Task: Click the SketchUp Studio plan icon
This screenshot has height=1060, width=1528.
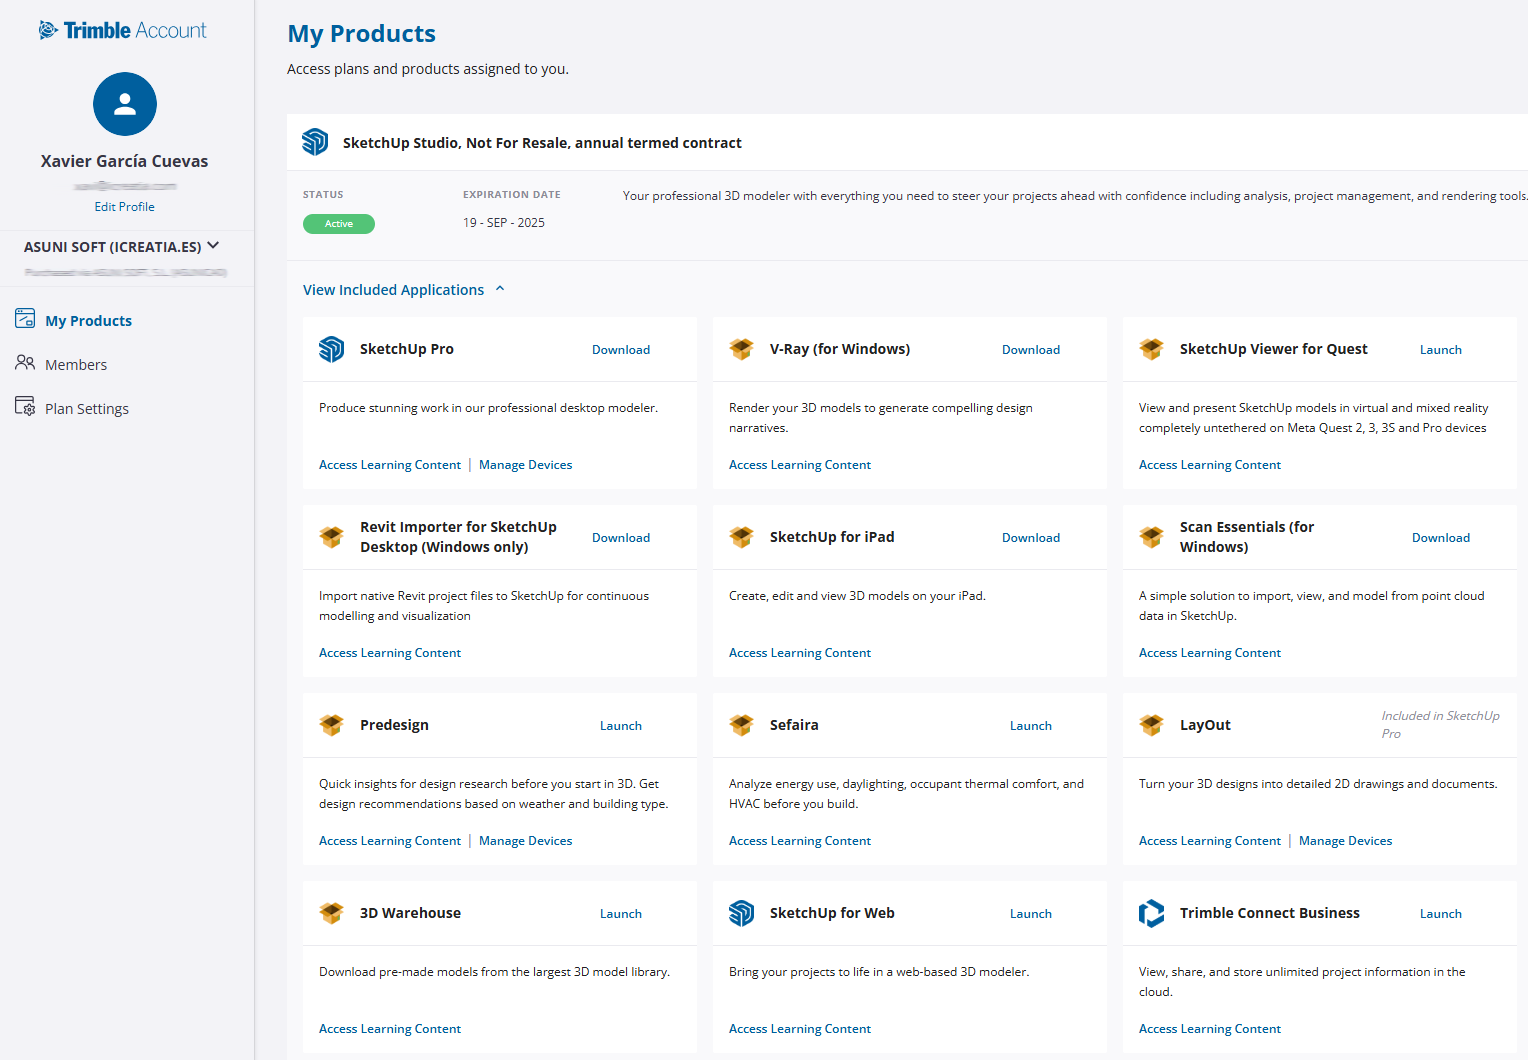Action: click(315, 142)
